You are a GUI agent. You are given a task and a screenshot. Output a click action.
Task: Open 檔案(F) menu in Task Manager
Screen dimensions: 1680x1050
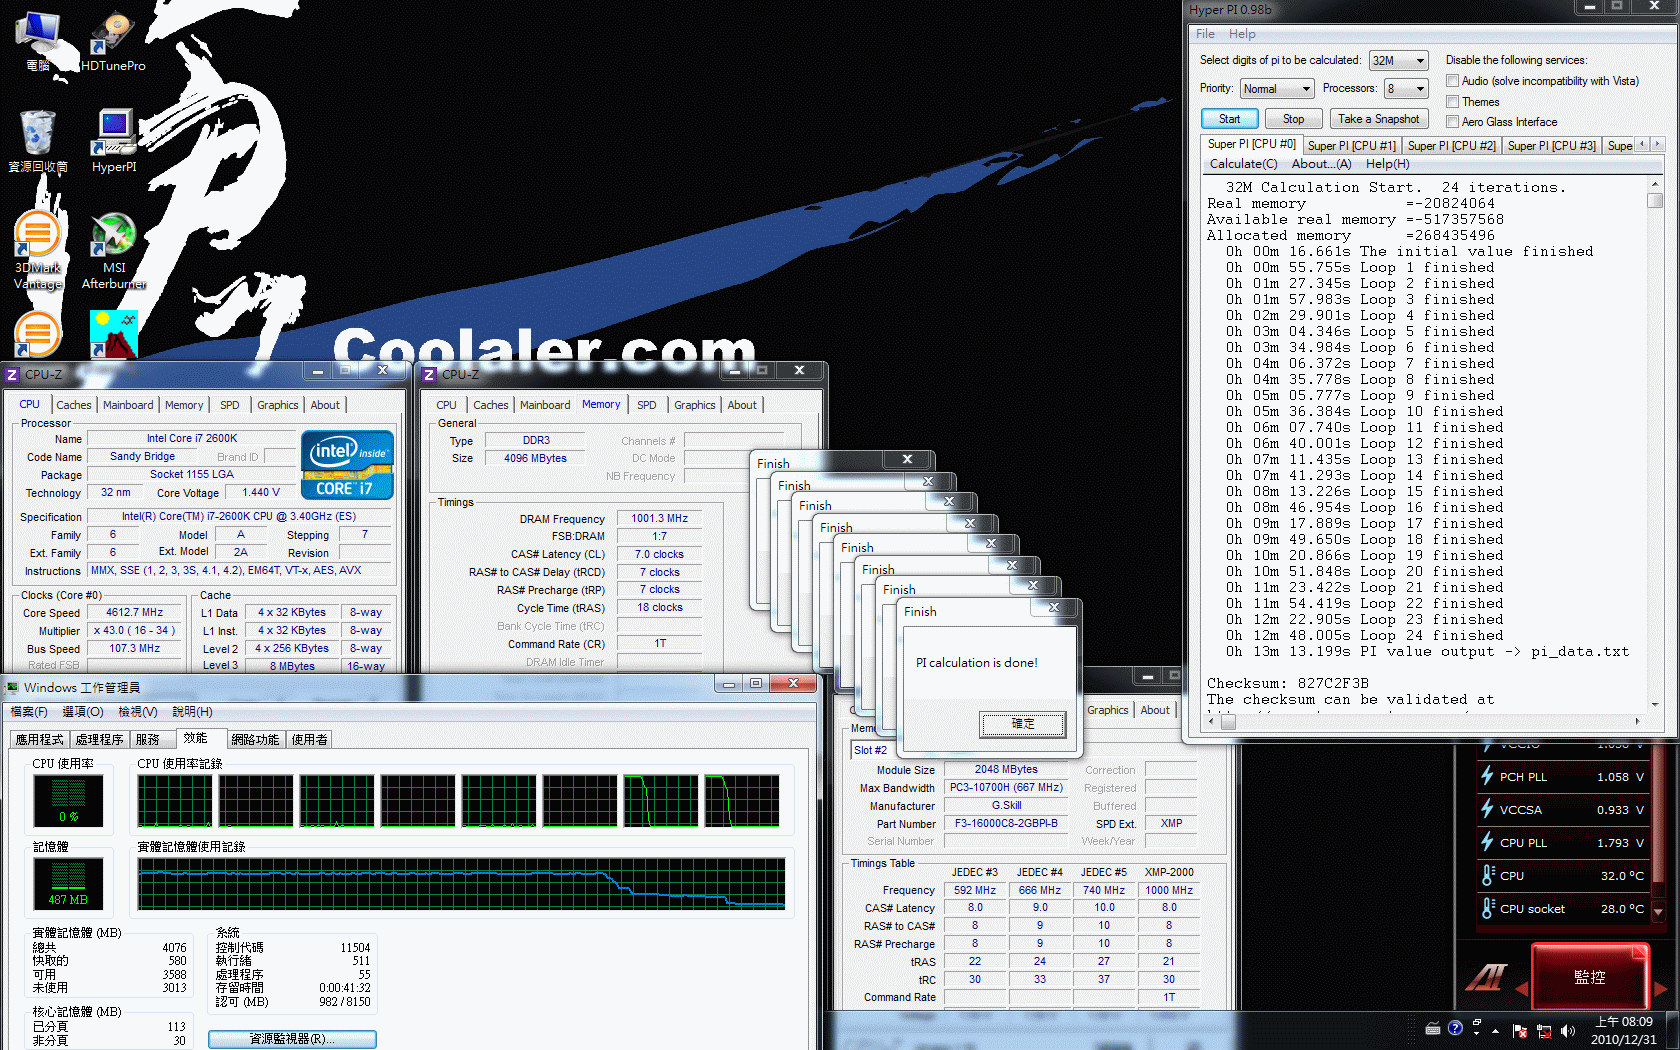(x=28, y=712)
